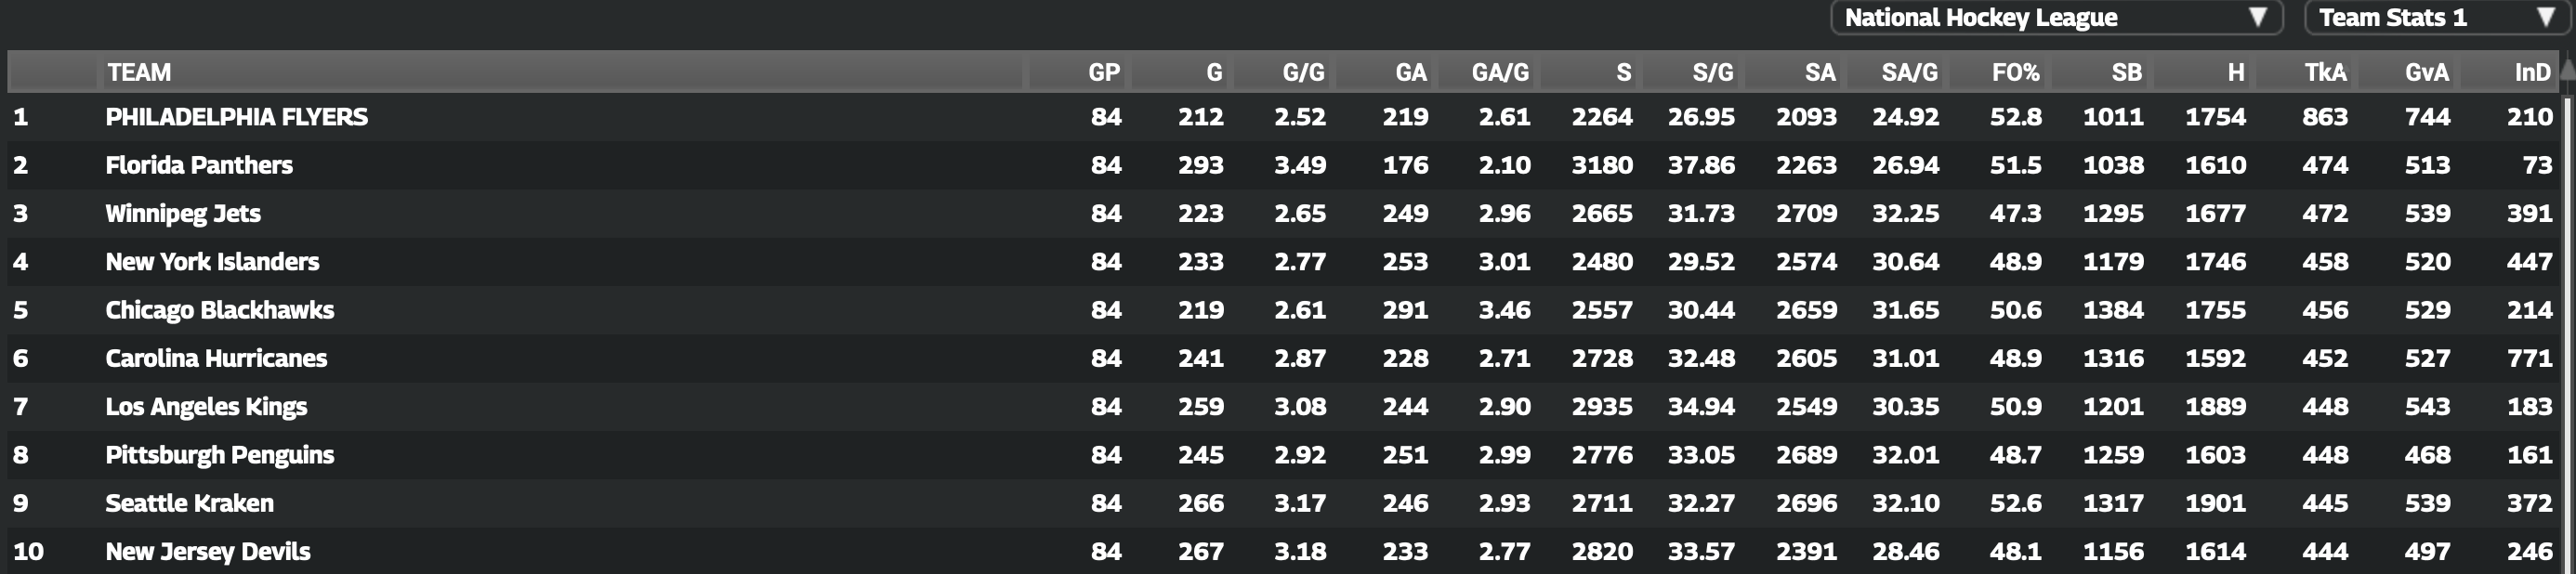Click the S/G column header
Viewport: 2576px width, 574px height.
tap(1712, 72)
